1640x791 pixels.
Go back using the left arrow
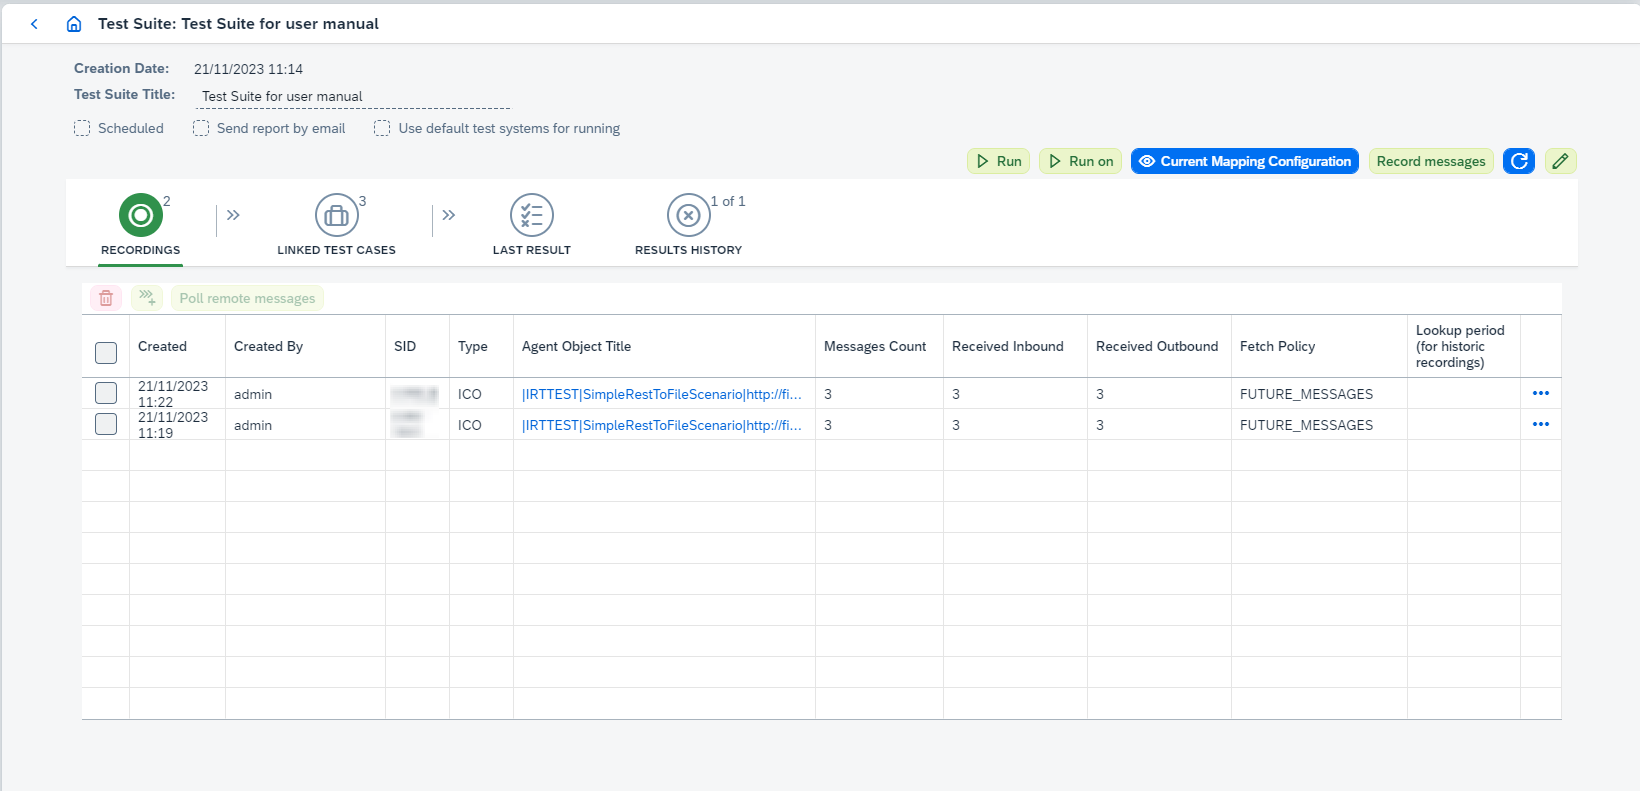[34, 24]
